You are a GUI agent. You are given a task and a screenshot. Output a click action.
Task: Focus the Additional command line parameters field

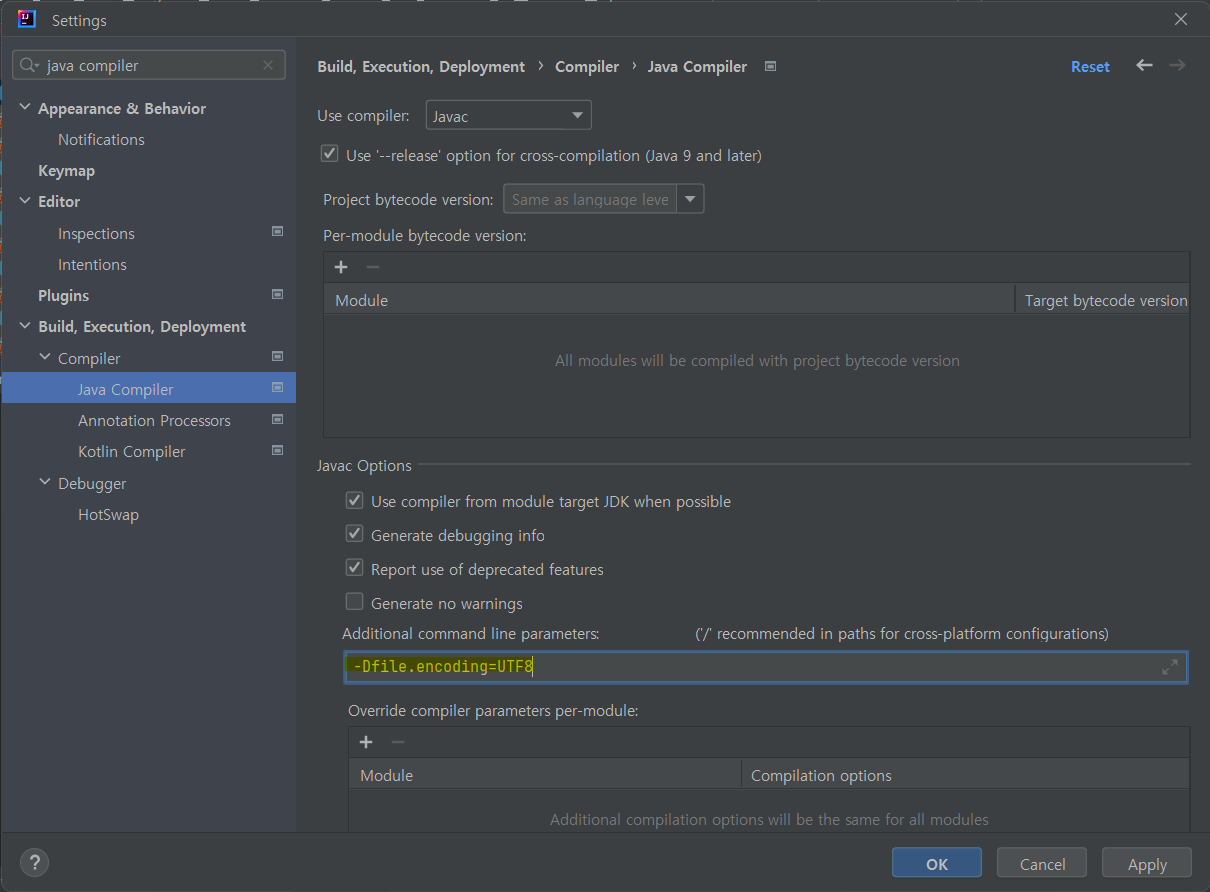tap(766, 667)
